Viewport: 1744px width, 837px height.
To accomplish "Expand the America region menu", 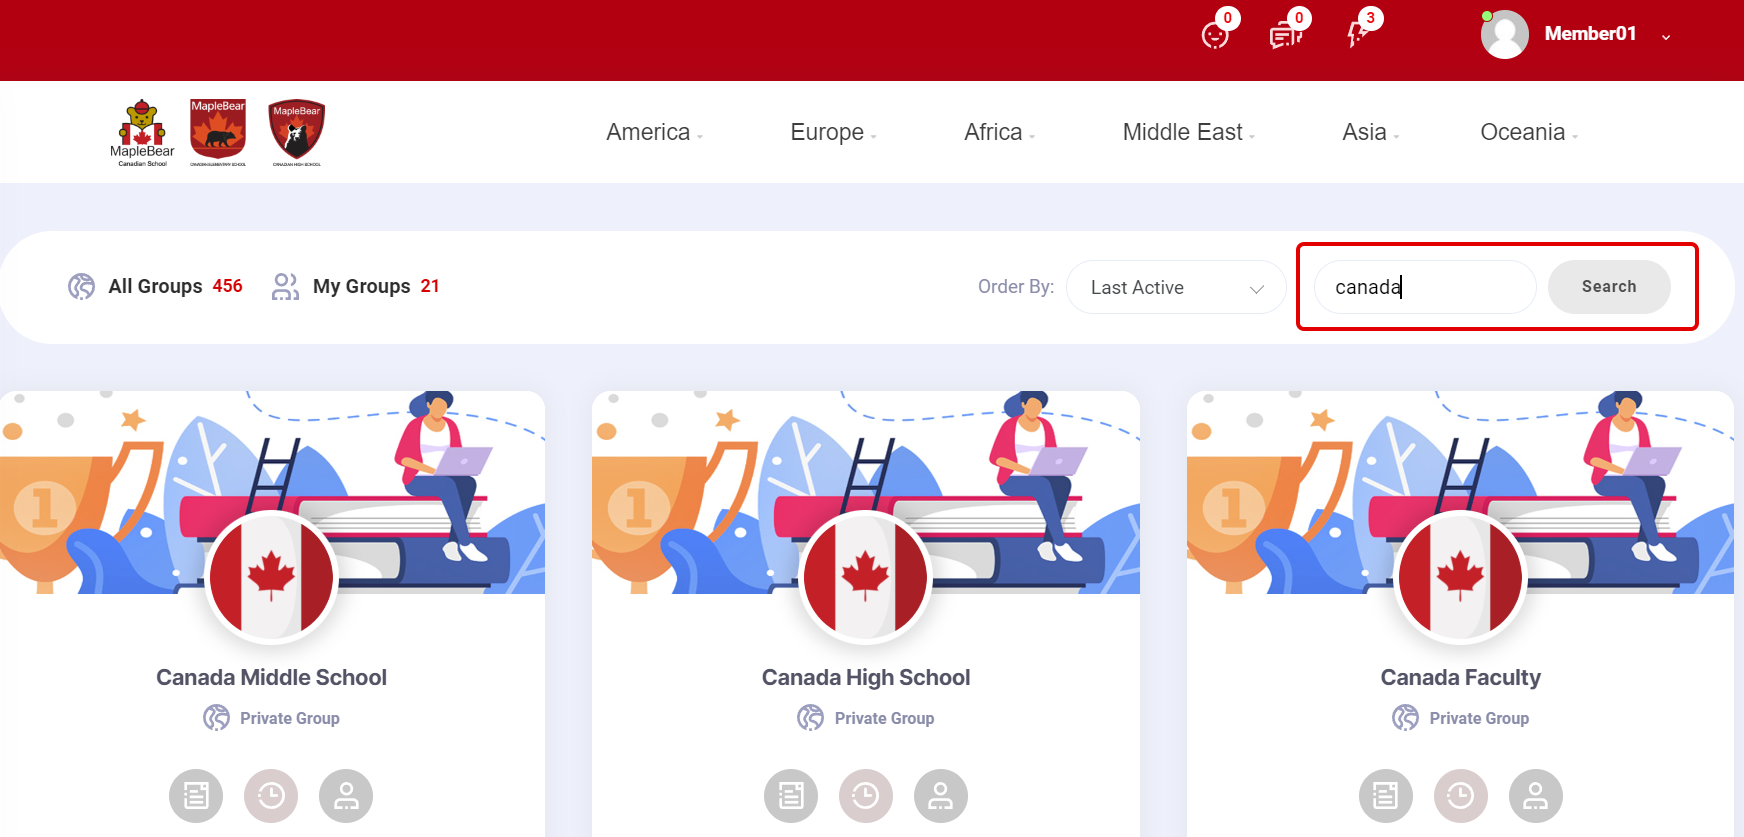I will pyautogui.click(x=654, y=132).
